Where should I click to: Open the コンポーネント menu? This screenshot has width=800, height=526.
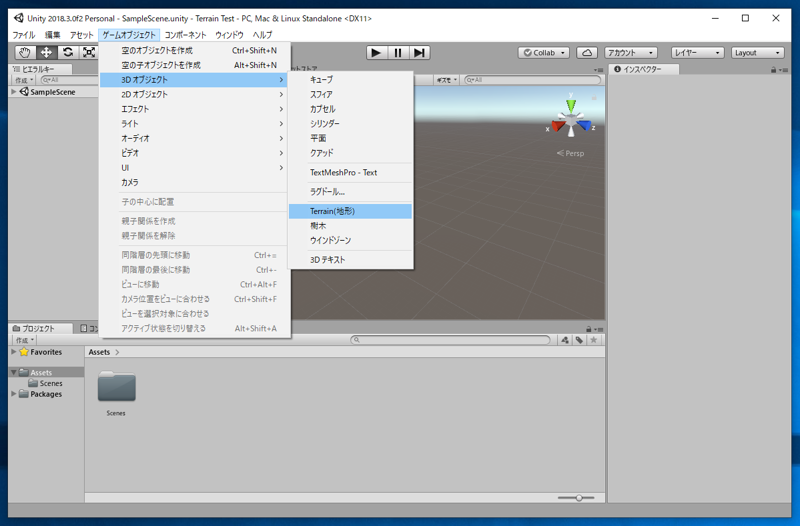185,35
